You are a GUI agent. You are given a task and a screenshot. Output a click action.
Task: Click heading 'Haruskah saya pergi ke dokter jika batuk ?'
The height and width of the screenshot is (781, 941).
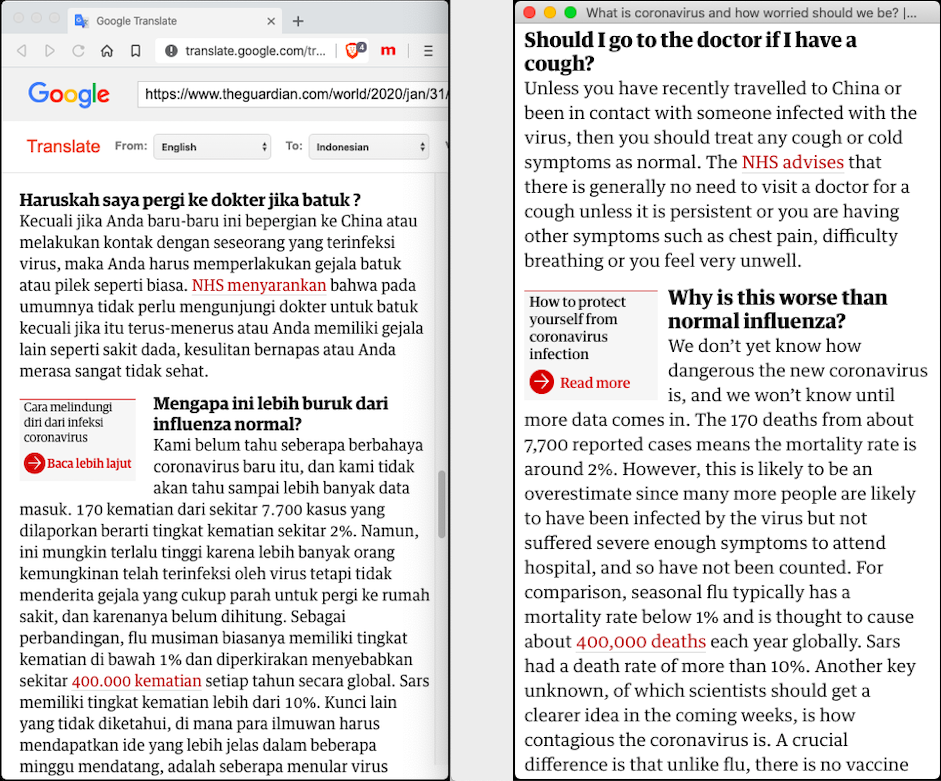click(190, 199)
